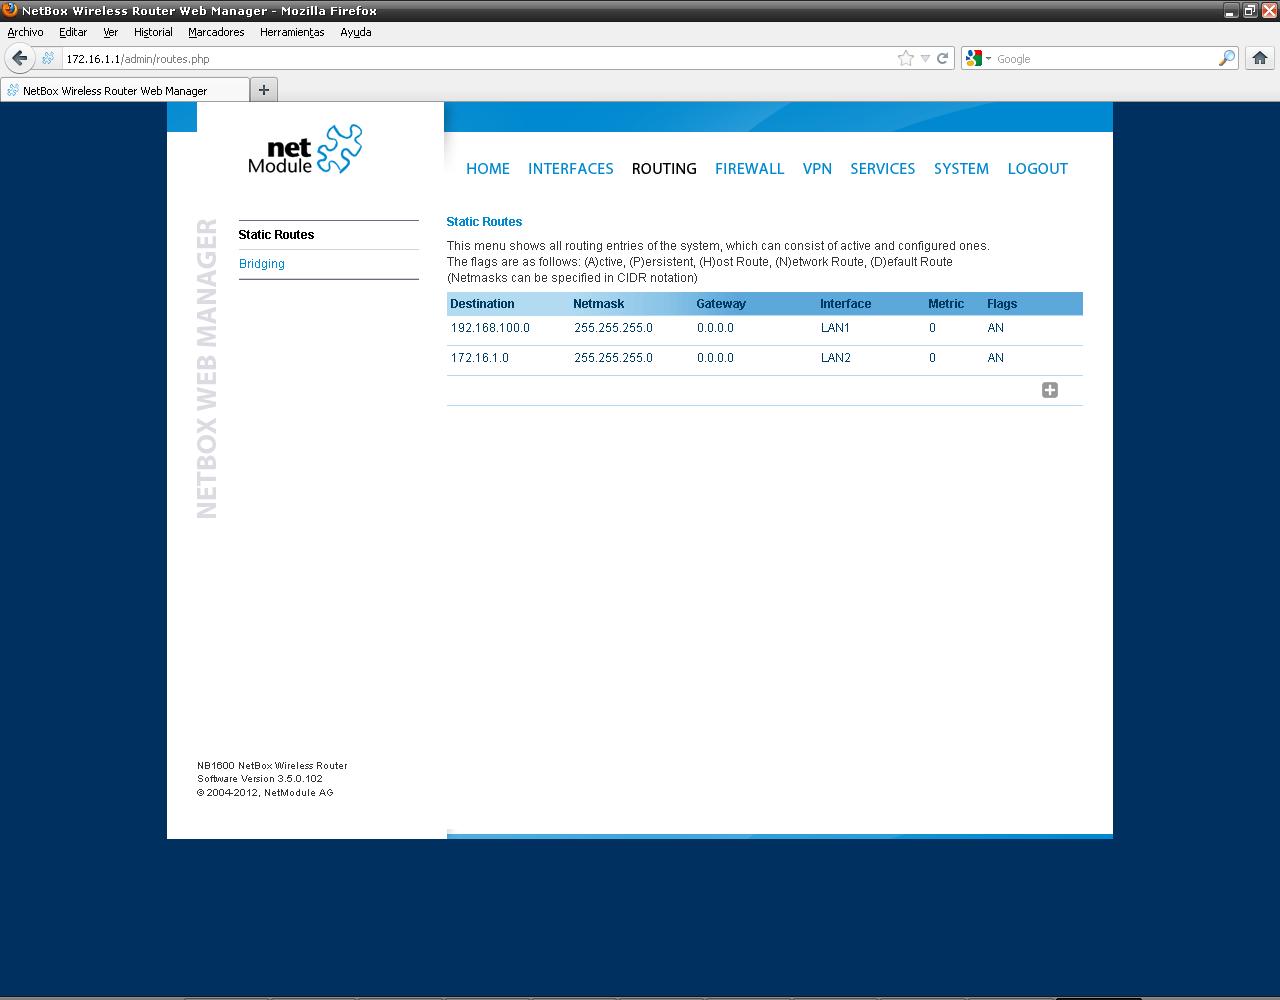Close the Firefox window
The width and height of the screenshot is (1280, 1000).
tap(1268, 11)
